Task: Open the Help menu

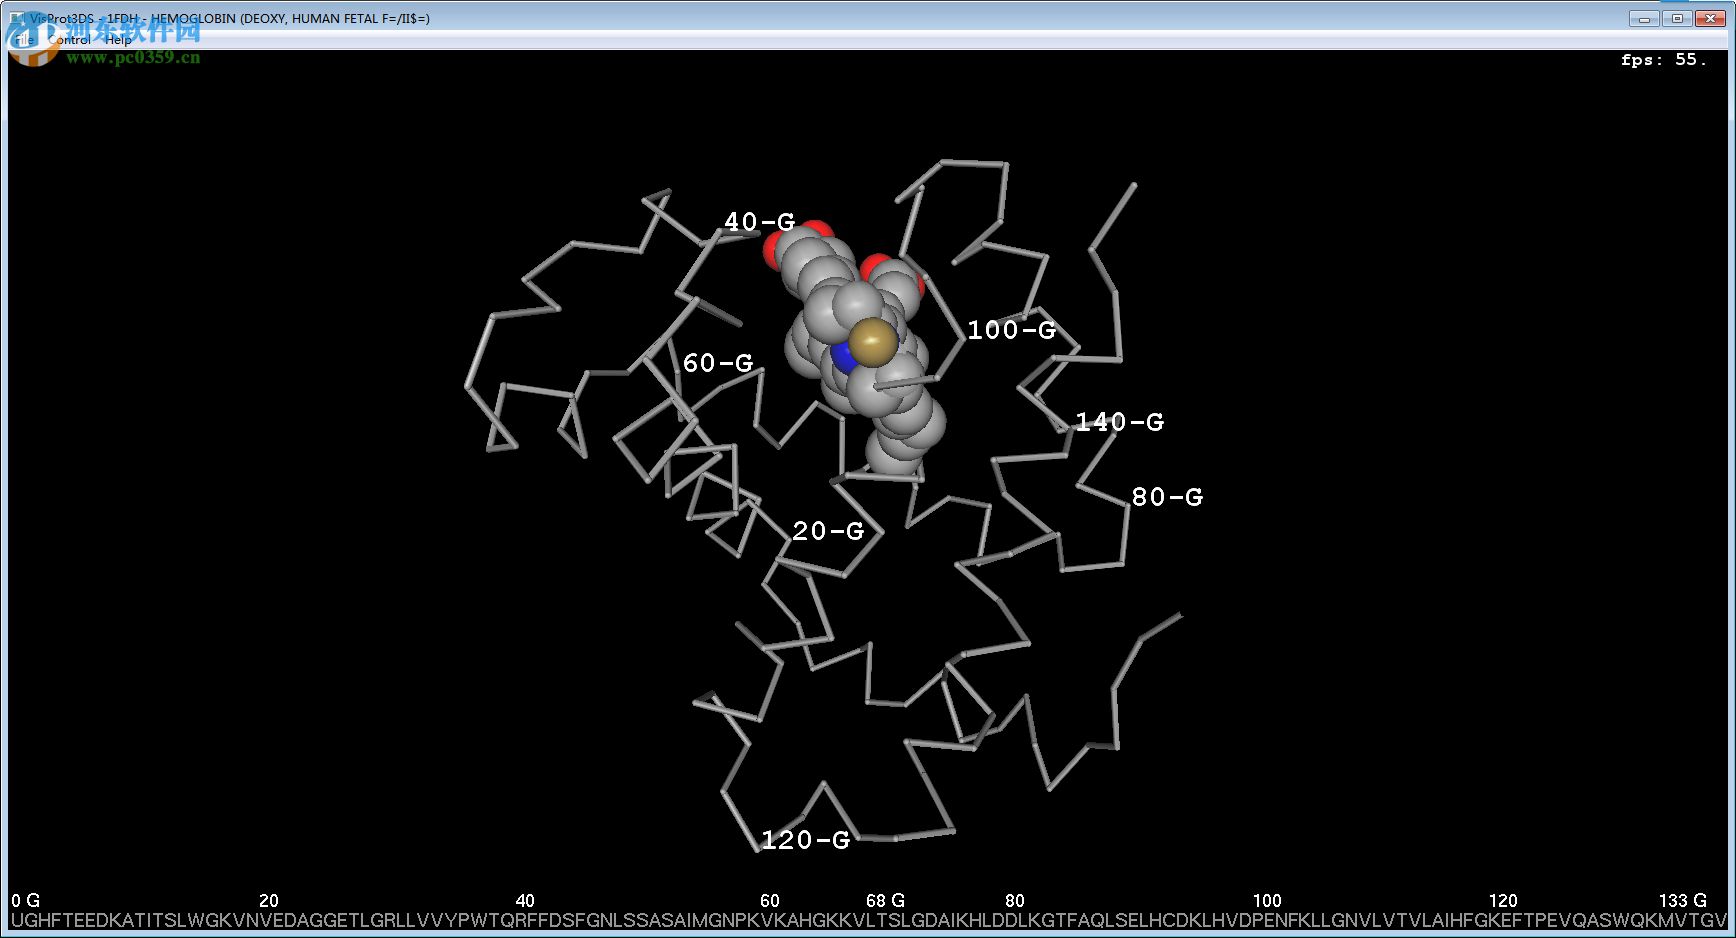Action: [x=118, y=40]
